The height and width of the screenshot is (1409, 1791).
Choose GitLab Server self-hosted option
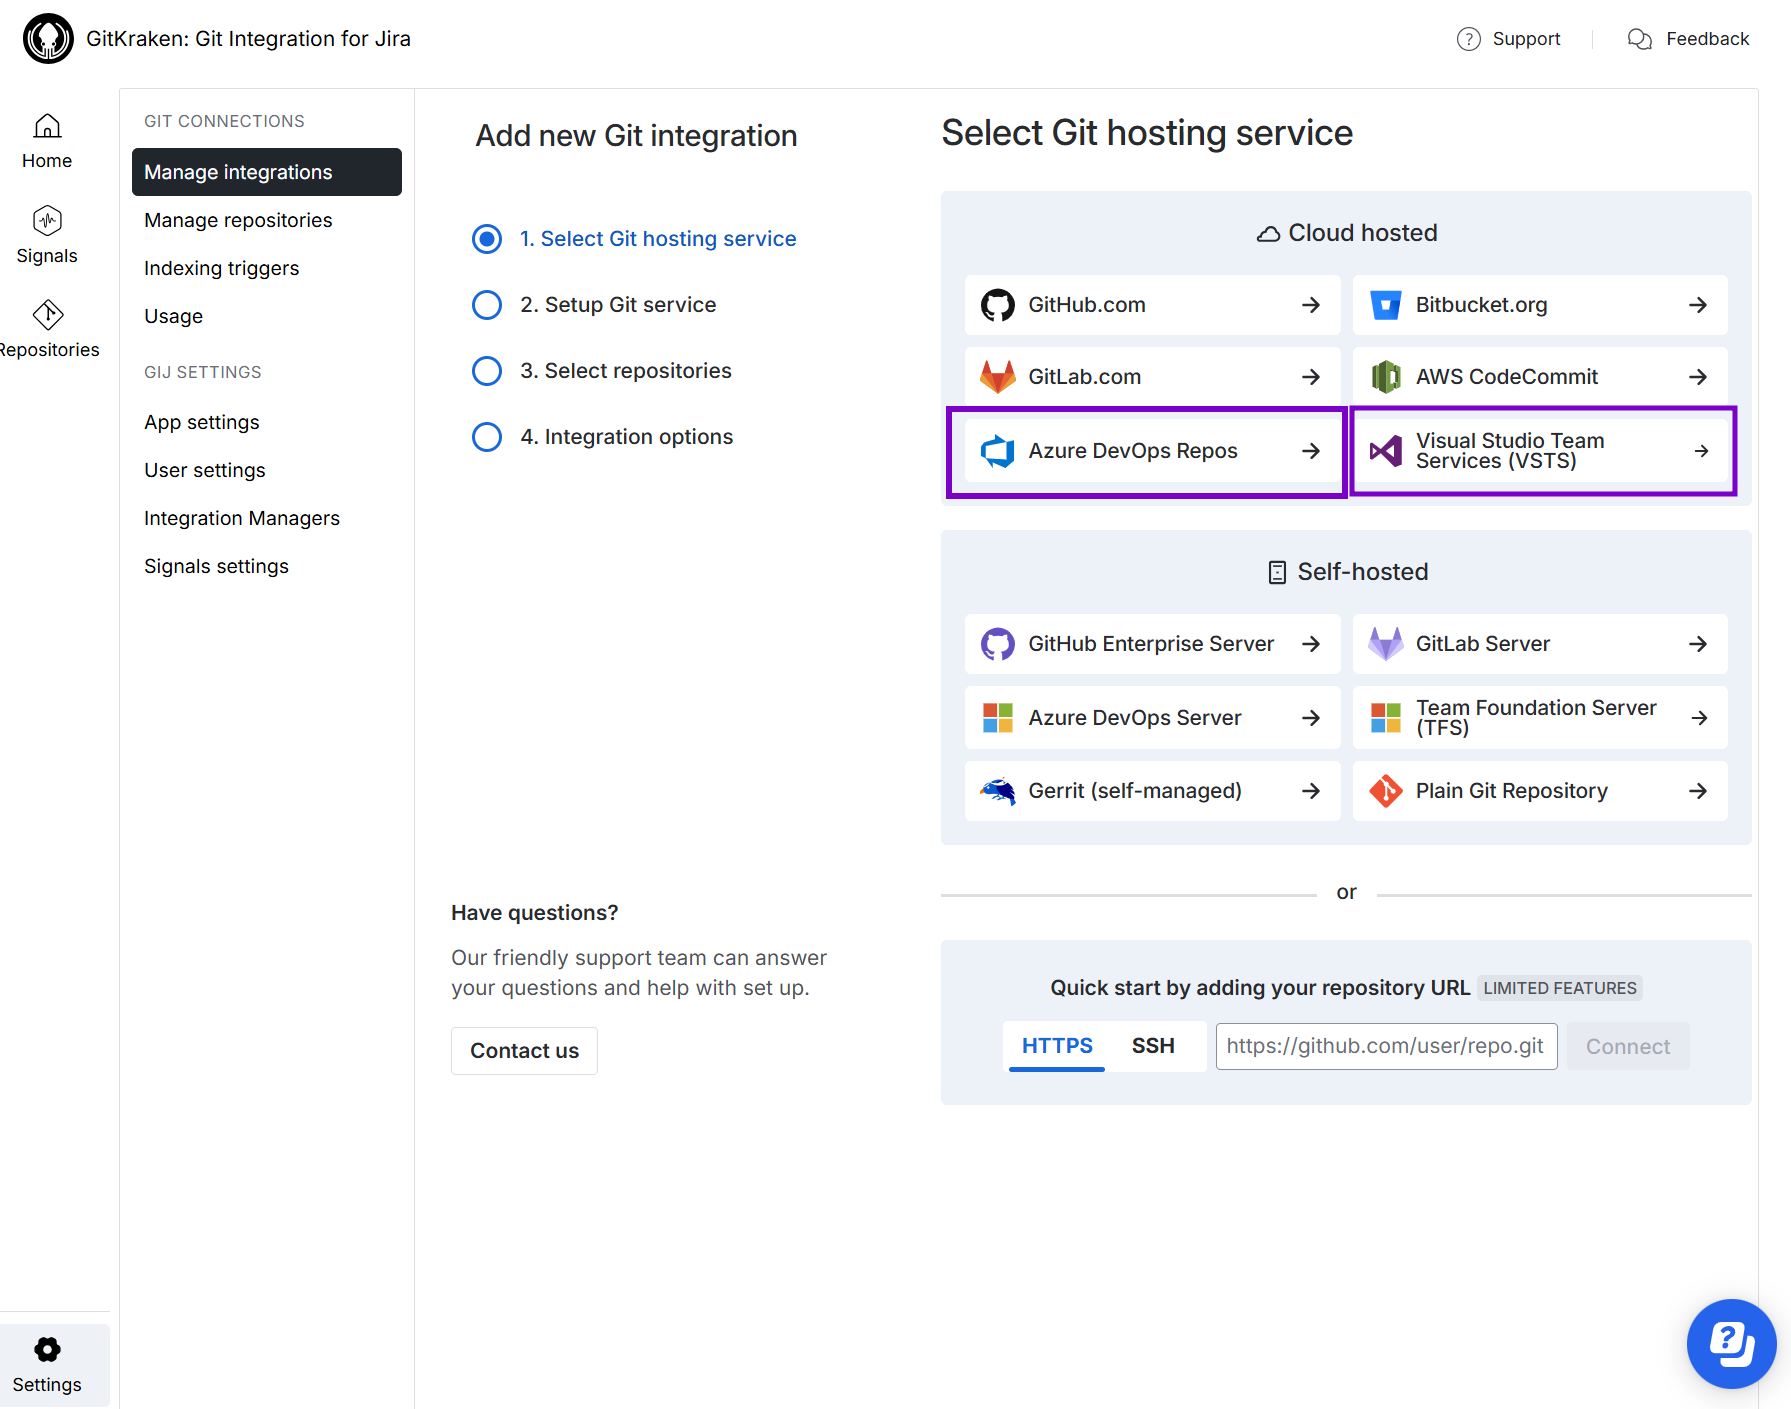pyautogui.click(x=1539, y=644)
